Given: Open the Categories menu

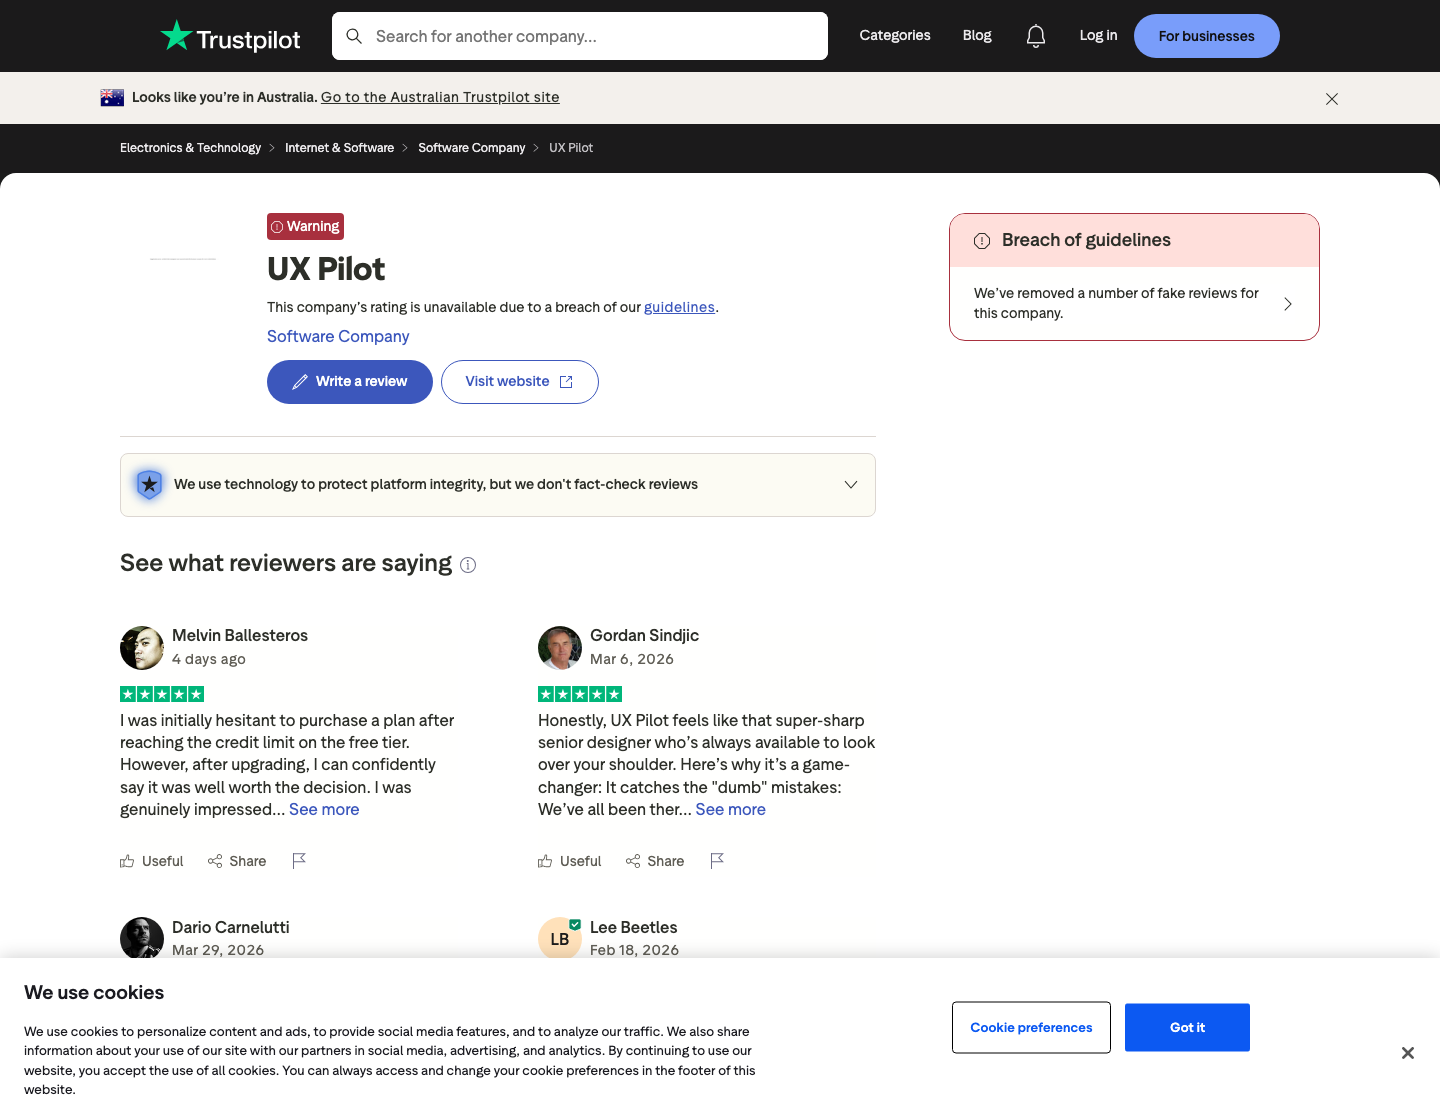Looking at the screenshot, I should pyautogui.click(x=895, y=35).
